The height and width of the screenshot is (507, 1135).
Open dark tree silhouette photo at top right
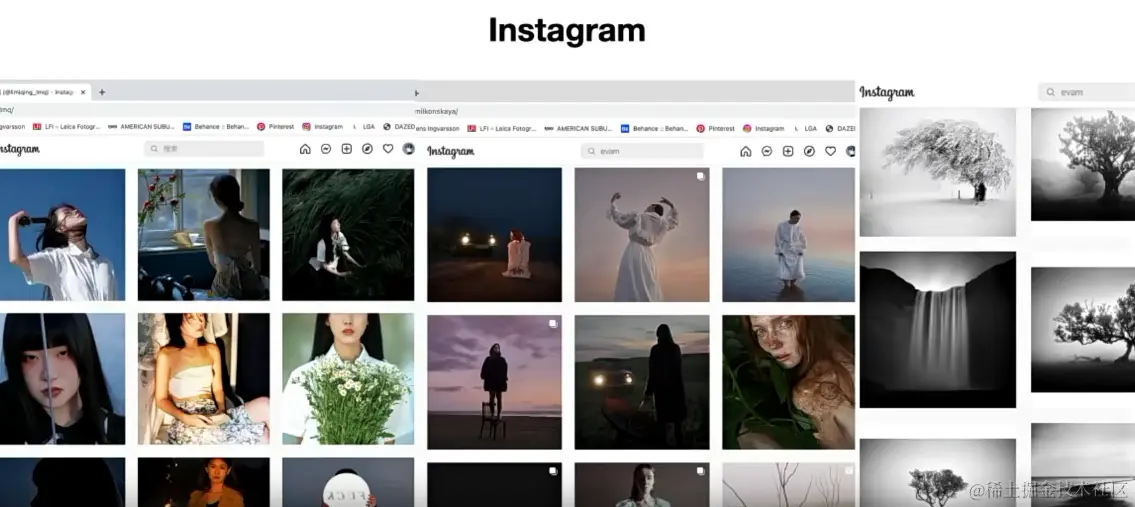point(1083,164)
